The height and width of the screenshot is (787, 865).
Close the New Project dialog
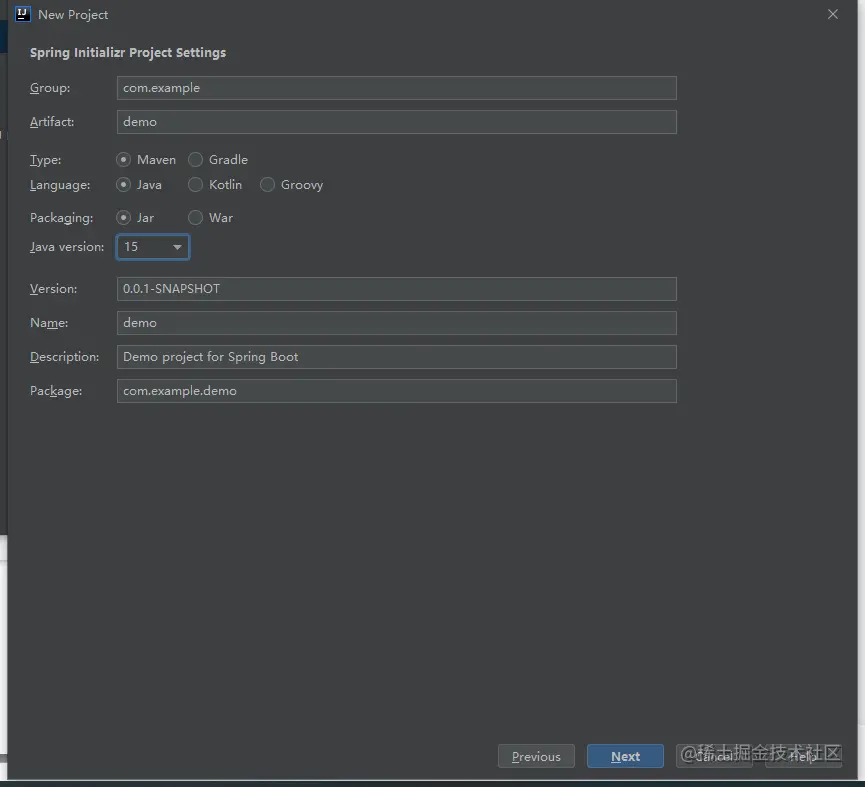click(x=832, y=14)
